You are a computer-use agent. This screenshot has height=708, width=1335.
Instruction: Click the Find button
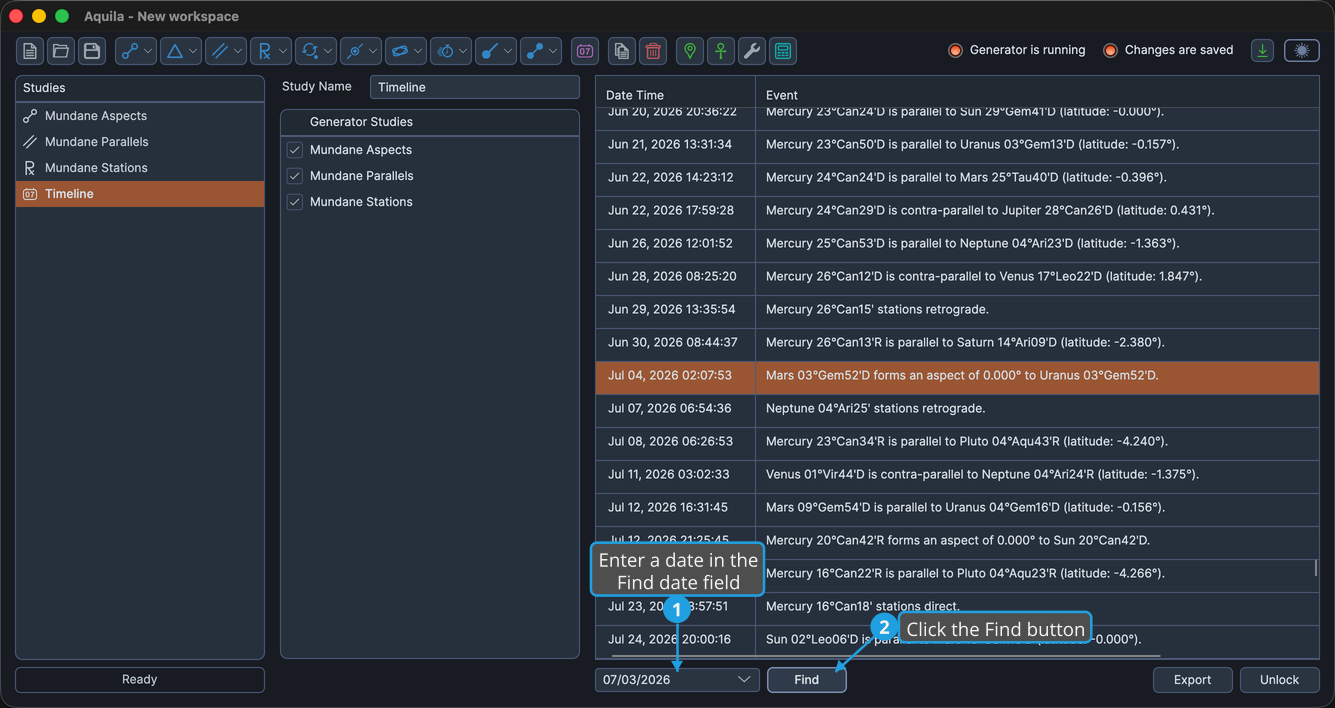[x=807, y=680]
